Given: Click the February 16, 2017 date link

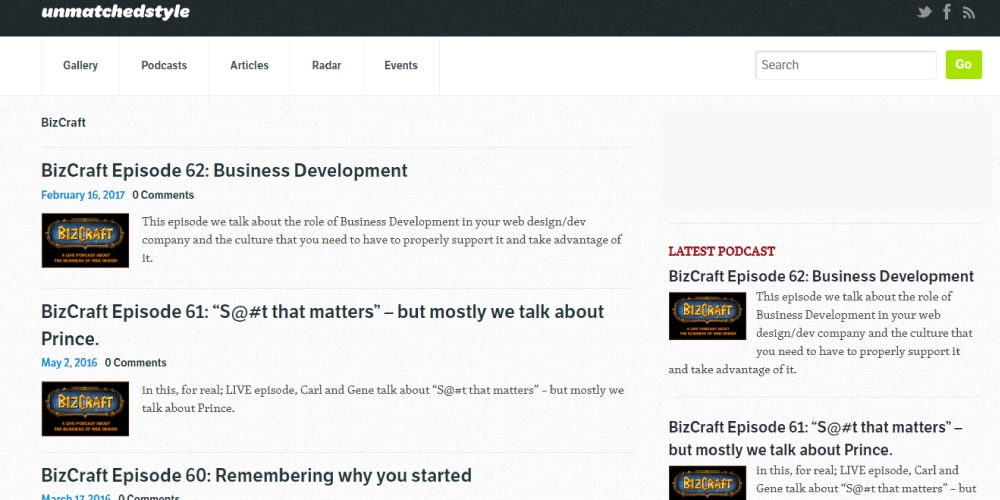Looking at the screenshot, I should click(x=83, y=195).
